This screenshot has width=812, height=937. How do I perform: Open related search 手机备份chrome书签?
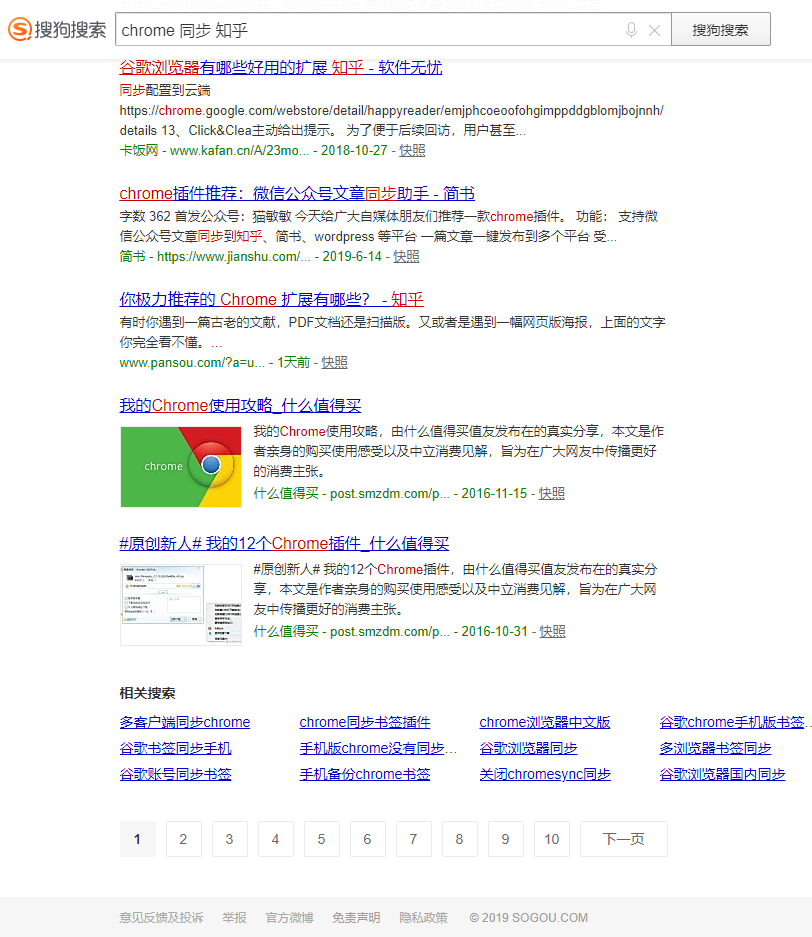[x=365, y=774]
